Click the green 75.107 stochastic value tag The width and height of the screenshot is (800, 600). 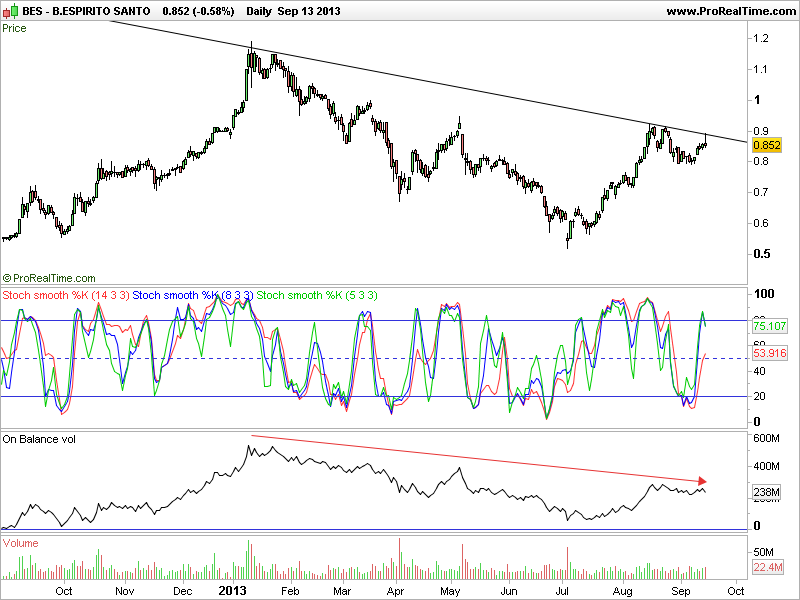770,326
